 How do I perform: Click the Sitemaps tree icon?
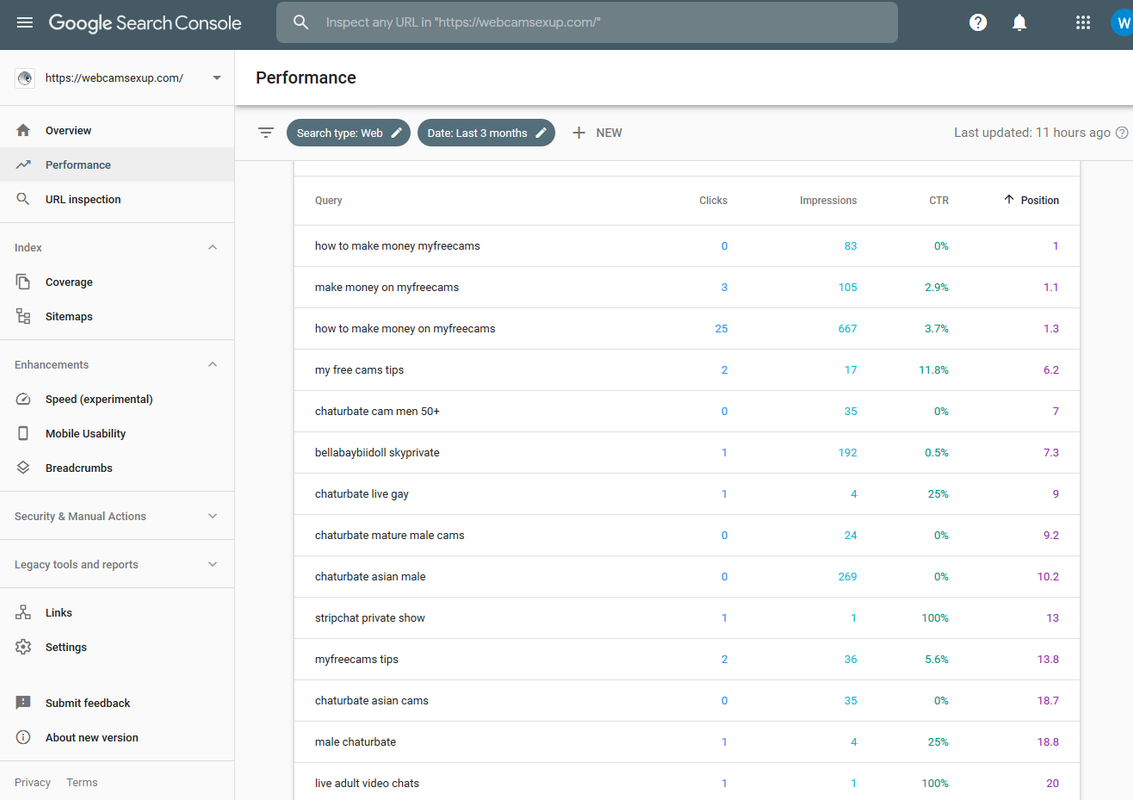[23, 316]
